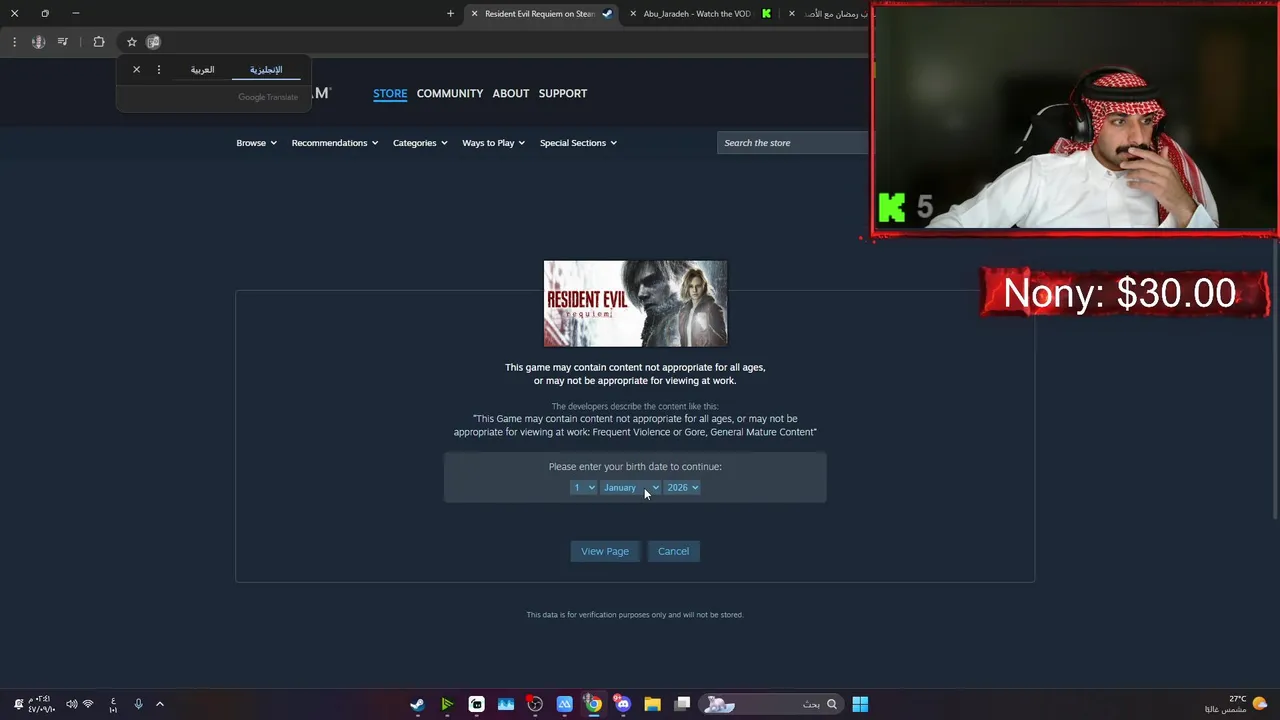Screen dimensions: 1280x720
Task: Go to the ABOUT page
Action: pos(511,93)
